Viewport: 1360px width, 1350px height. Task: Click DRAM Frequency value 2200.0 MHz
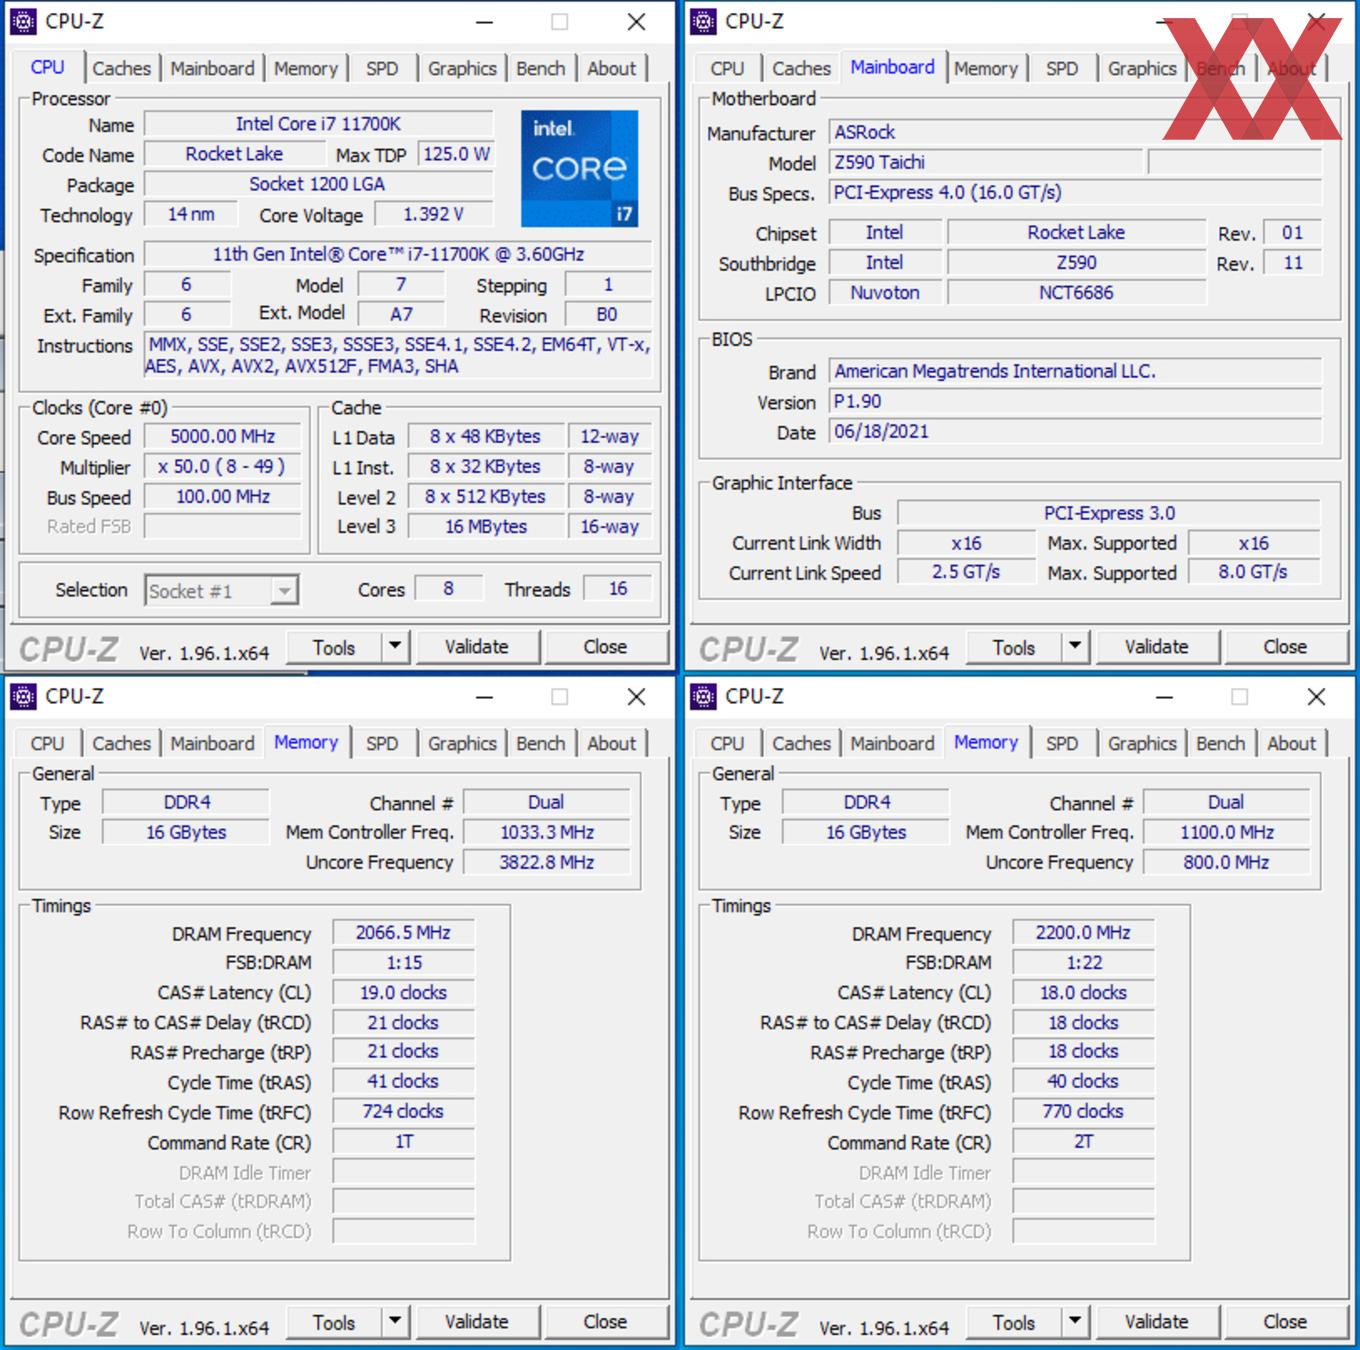[1083, 932]
